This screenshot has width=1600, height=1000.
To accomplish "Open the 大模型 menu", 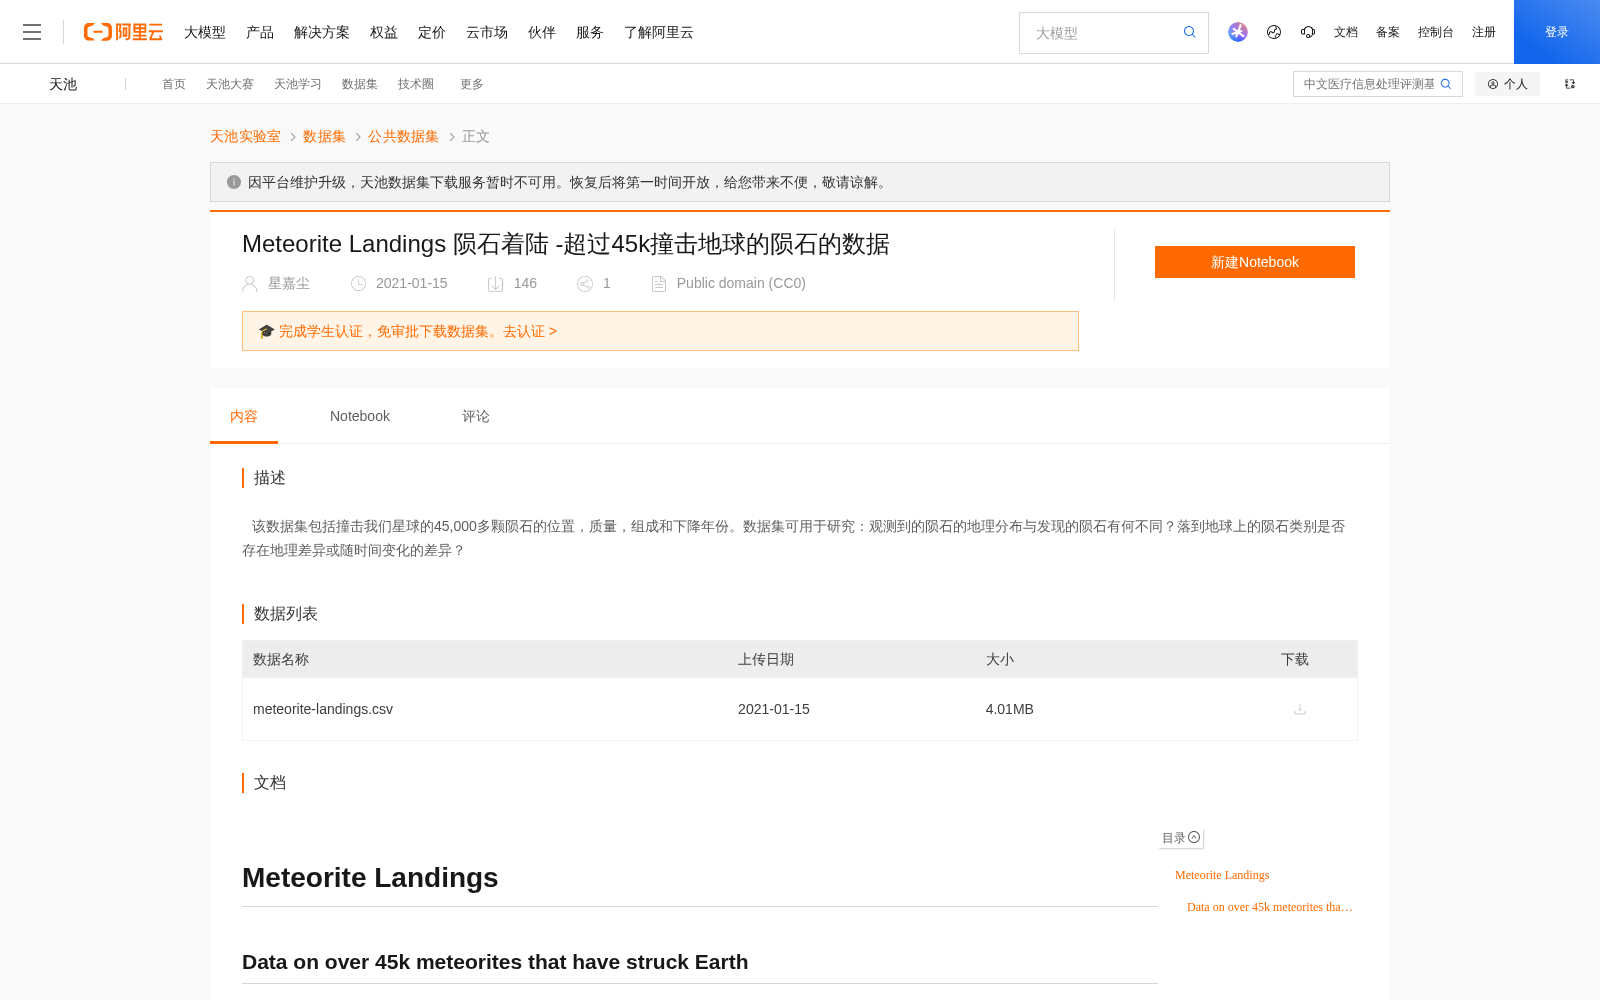I will pos(205,32).
